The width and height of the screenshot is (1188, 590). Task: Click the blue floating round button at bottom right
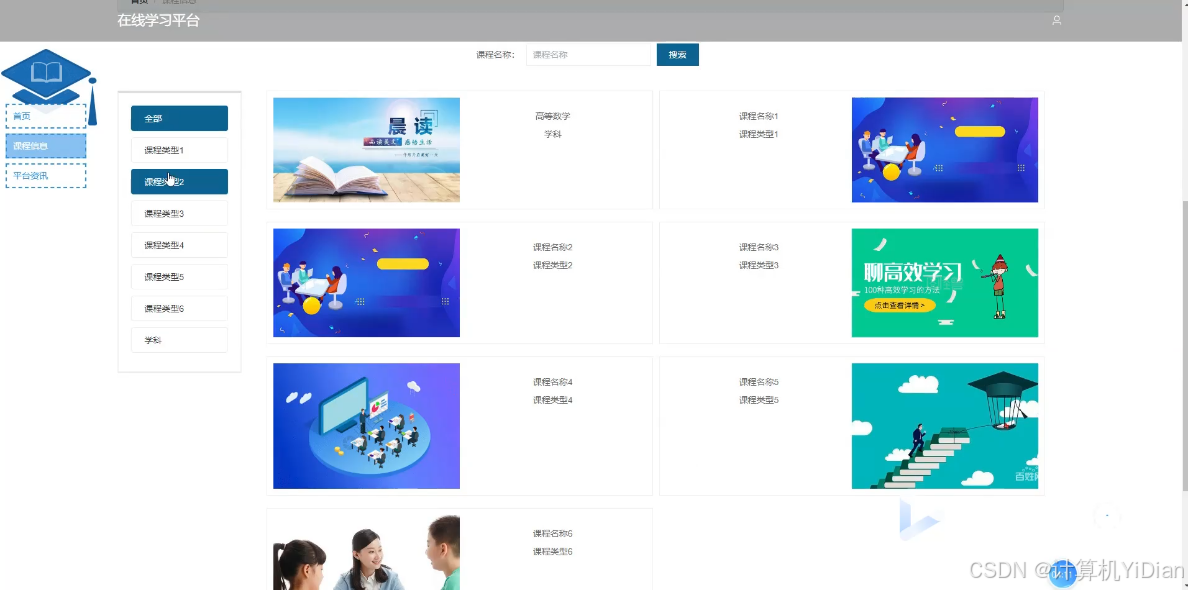pos(1063,573)
